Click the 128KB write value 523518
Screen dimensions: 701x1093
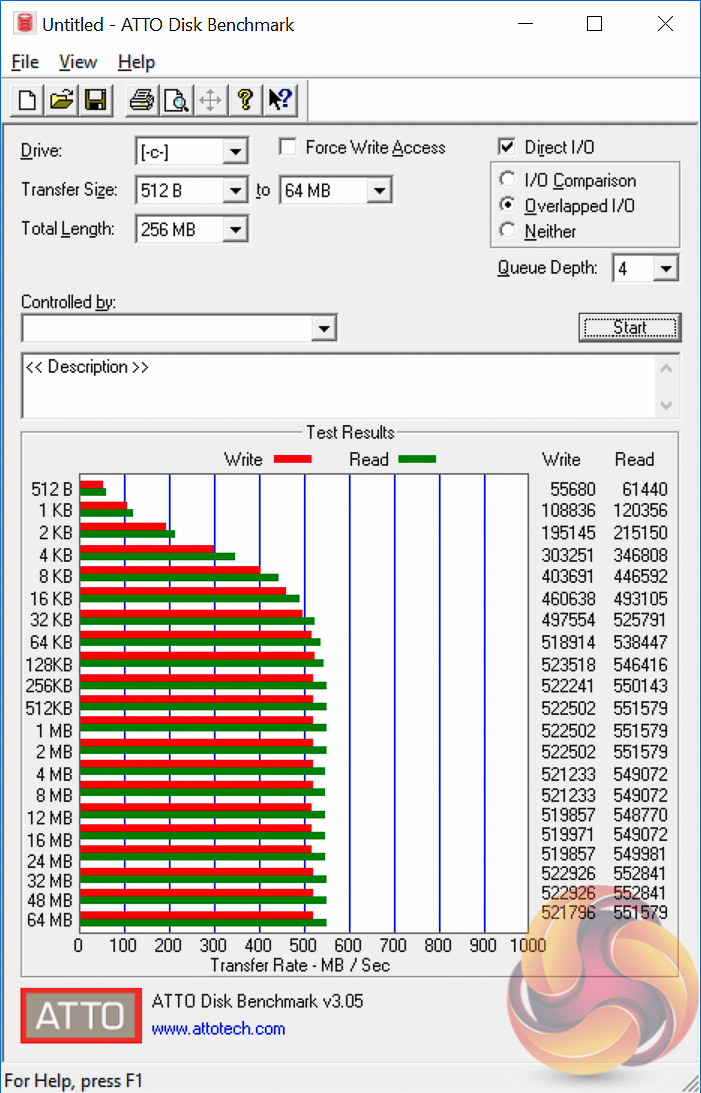[x=568, y=664]
